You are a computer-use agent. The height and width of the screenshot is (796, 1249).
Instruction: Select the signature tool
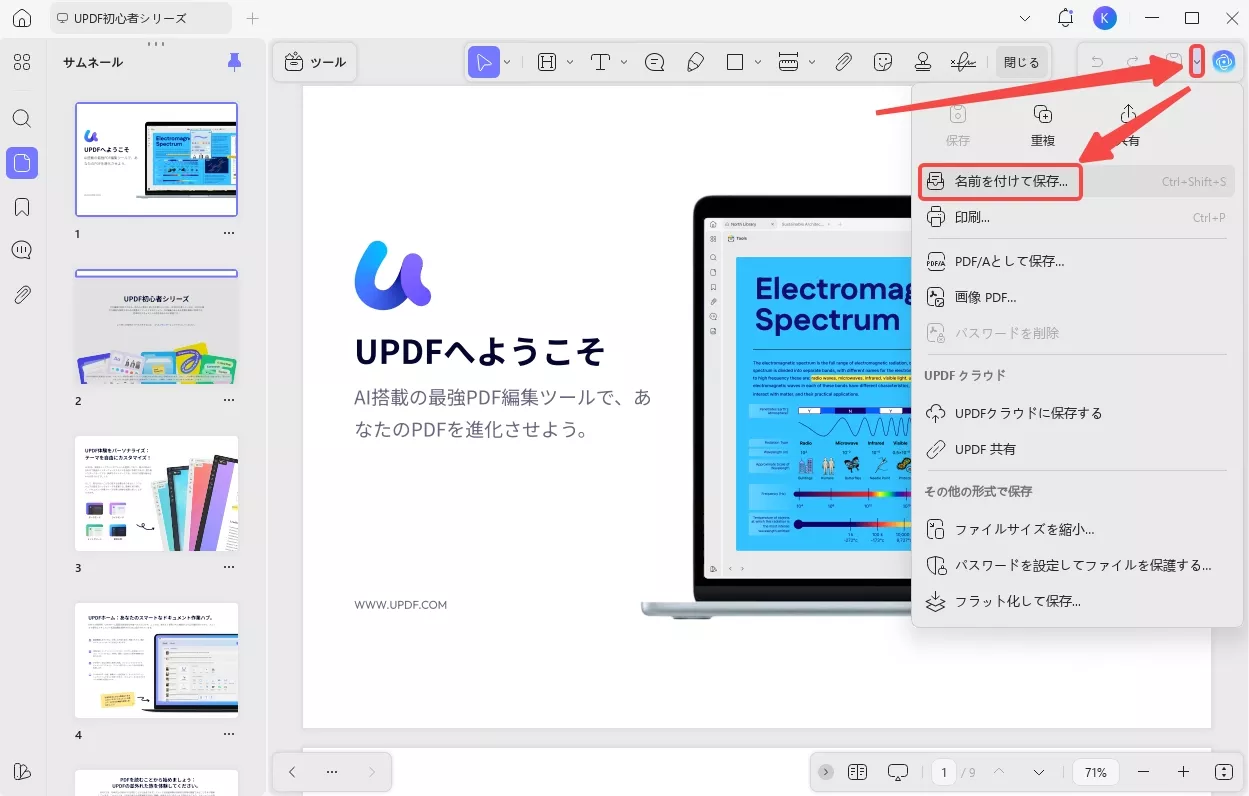(x=962, y=61)
